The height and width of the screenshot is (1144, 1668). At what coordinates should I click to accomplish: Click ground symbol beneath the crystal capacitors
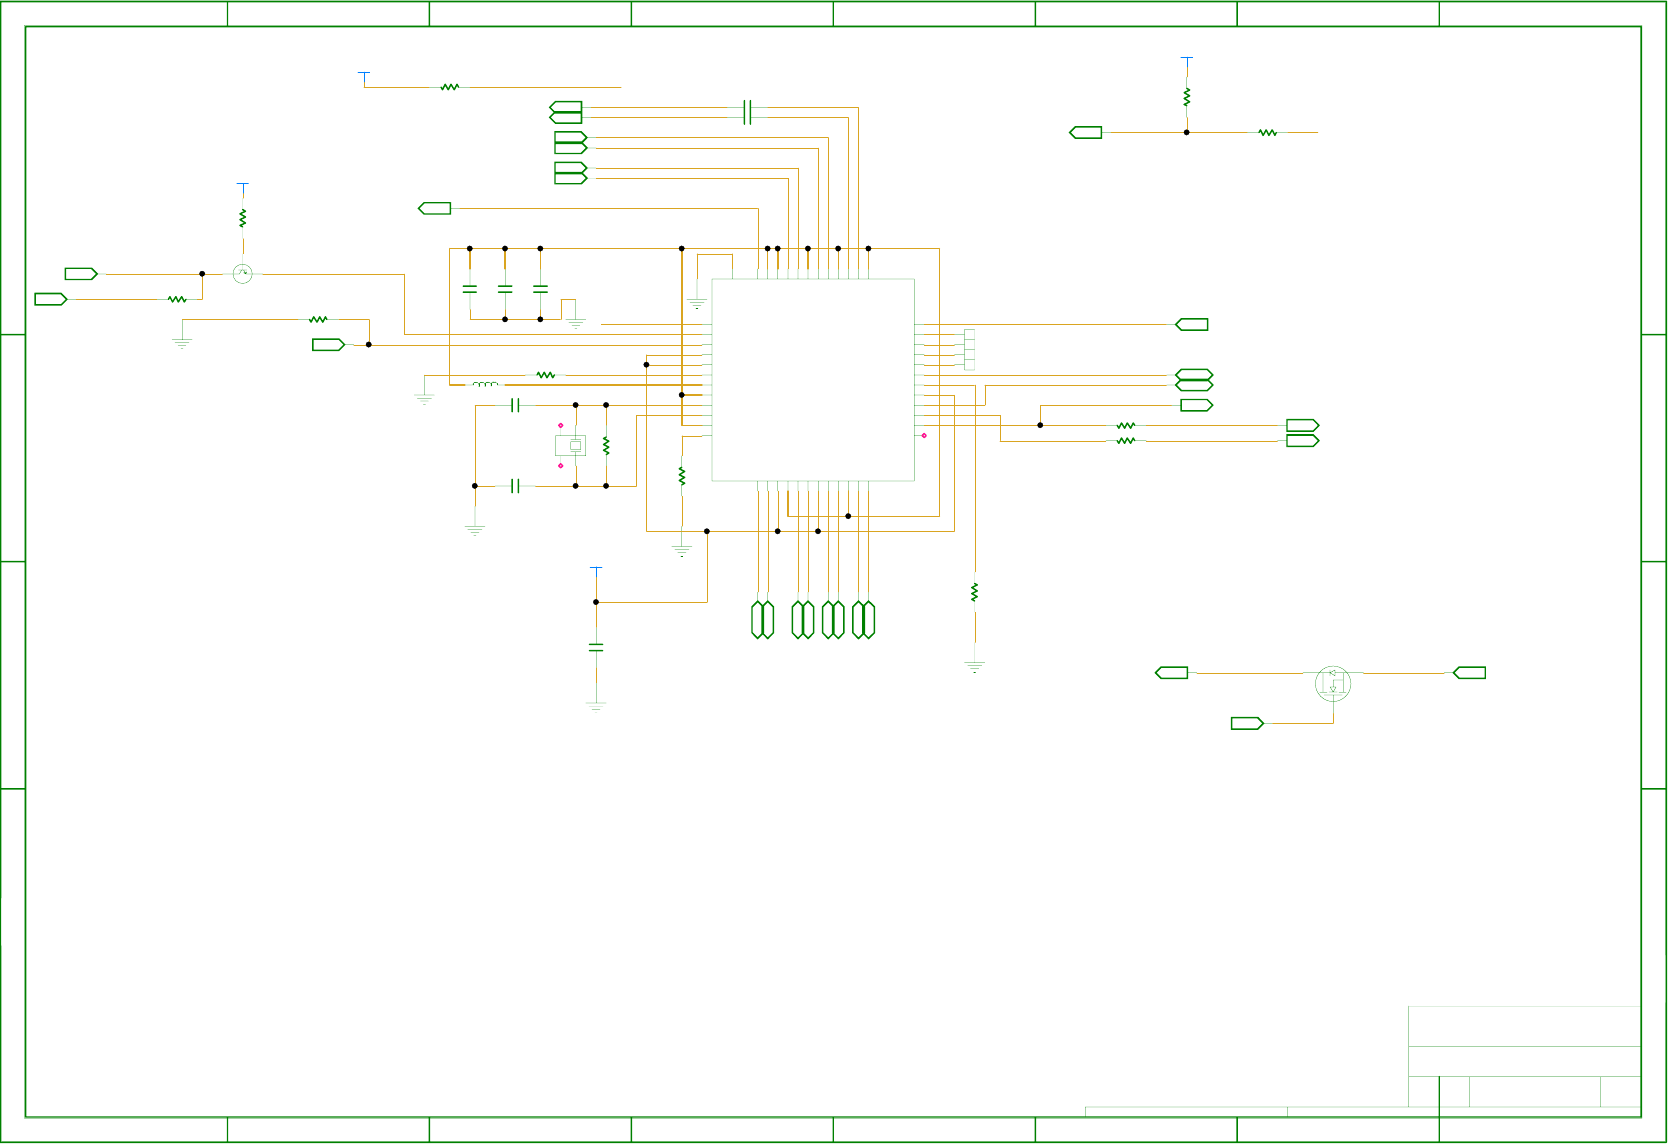coord(475,530)
